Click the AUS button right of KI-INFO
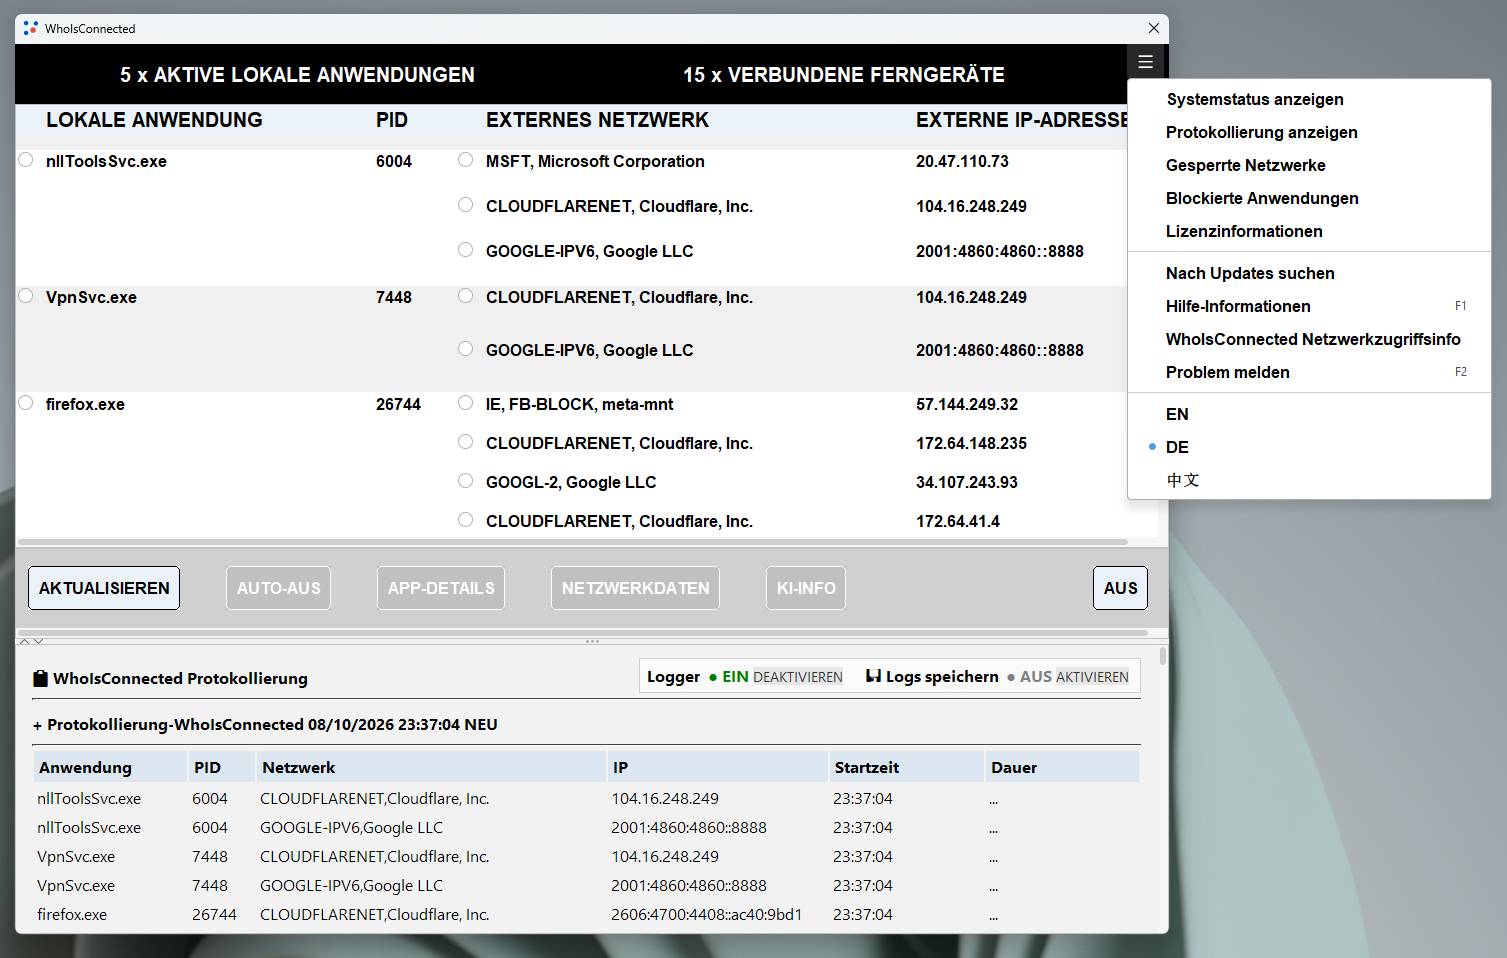Screen dimensions: 1507x958 coord(1120,588)
